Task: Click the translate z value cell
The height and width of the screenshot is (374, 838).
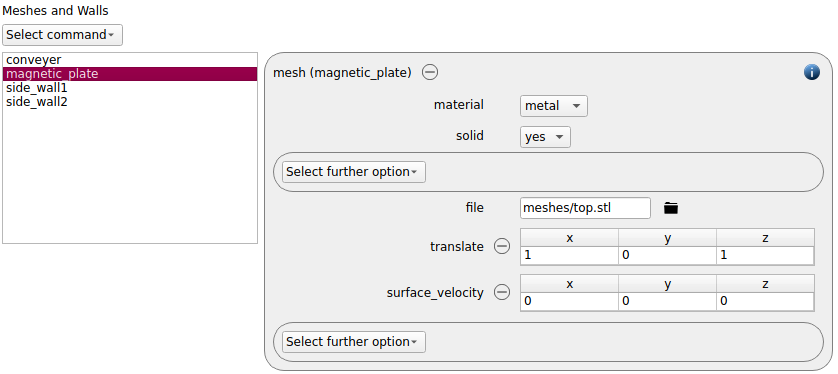Action: 765,255
